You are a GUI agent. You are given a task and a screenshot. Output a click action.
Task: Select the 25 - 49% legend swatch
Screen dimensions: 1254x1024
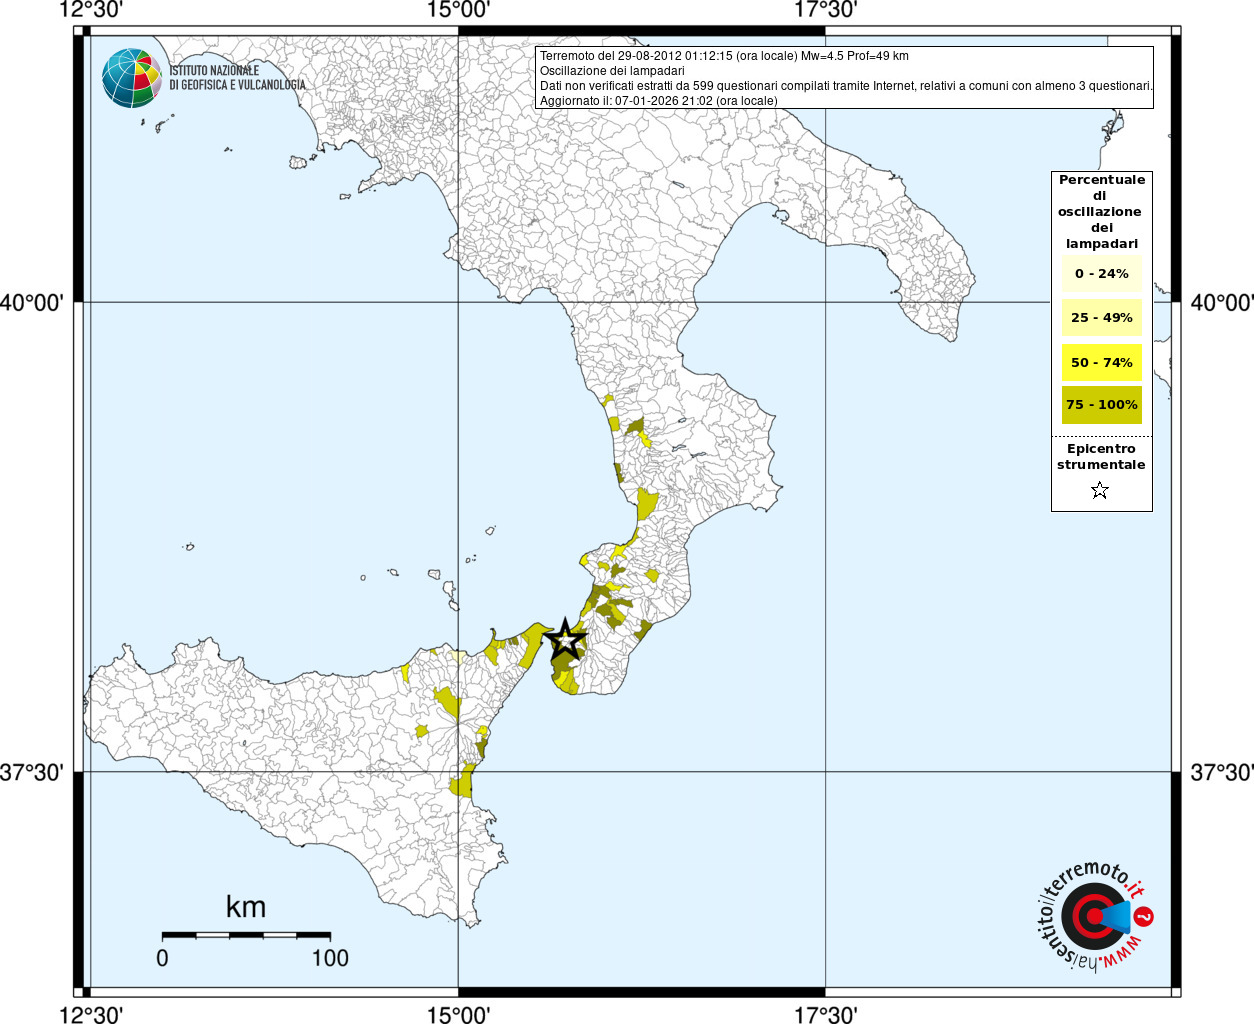[1101, 318]
